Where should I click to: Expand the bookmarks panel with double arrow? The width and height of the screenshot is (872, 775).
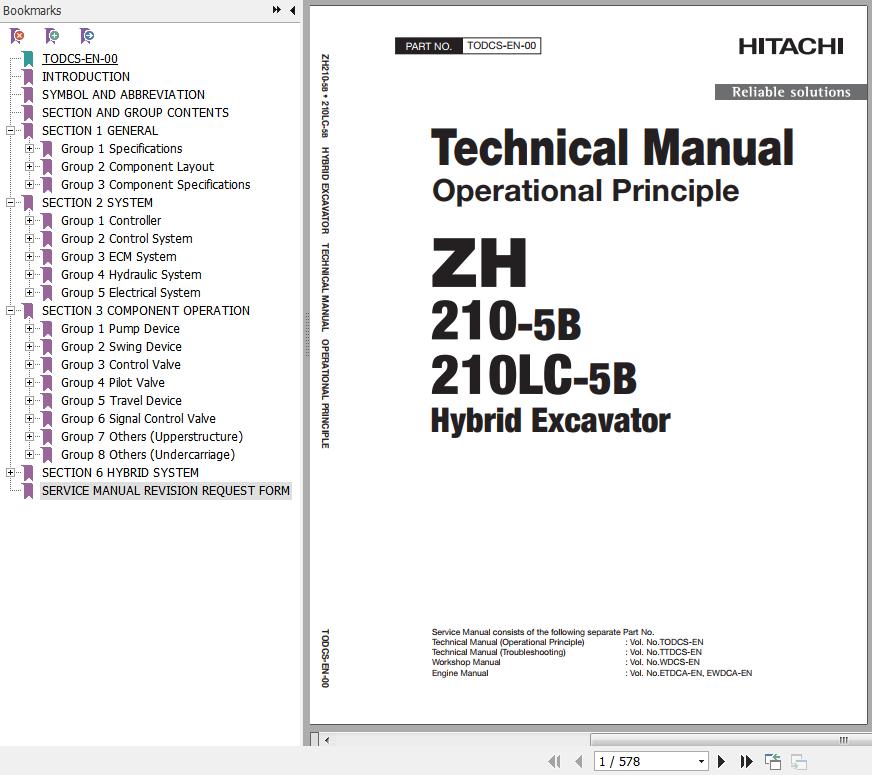pyautogui.click(x=276, y=10)
